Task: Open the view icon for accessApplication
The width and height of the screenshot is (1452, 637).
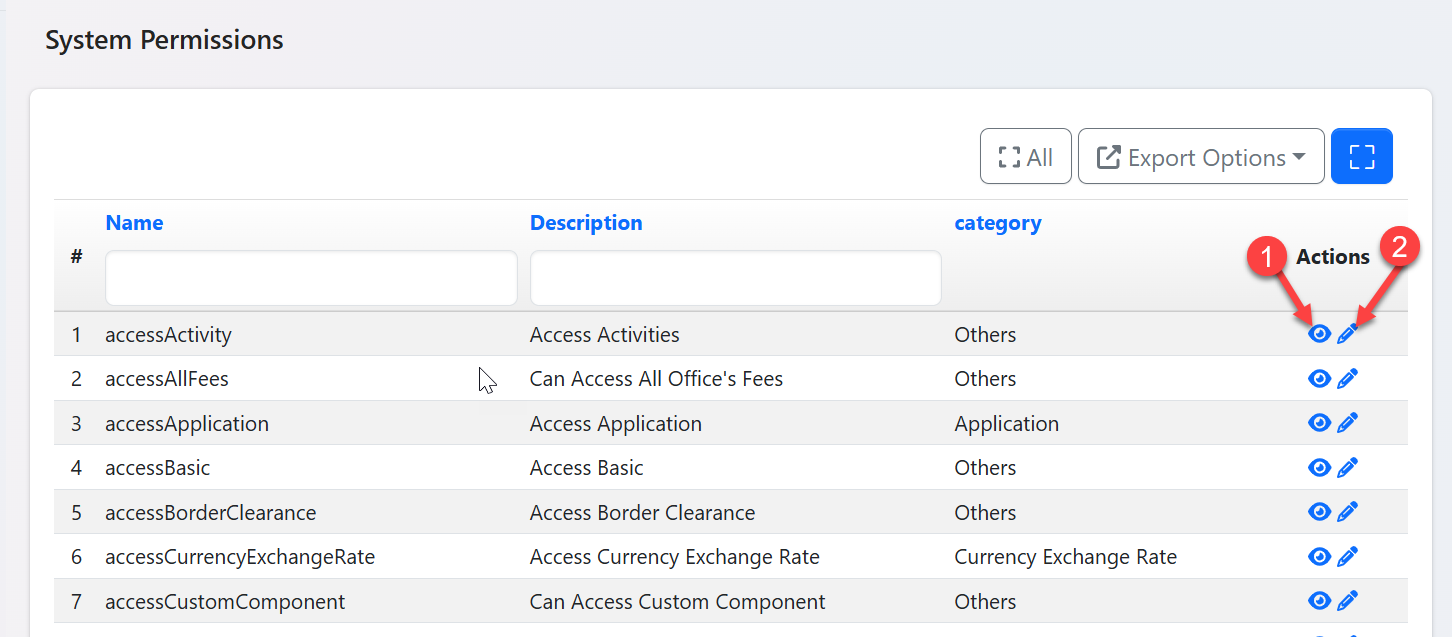Action: (1319, 423)
